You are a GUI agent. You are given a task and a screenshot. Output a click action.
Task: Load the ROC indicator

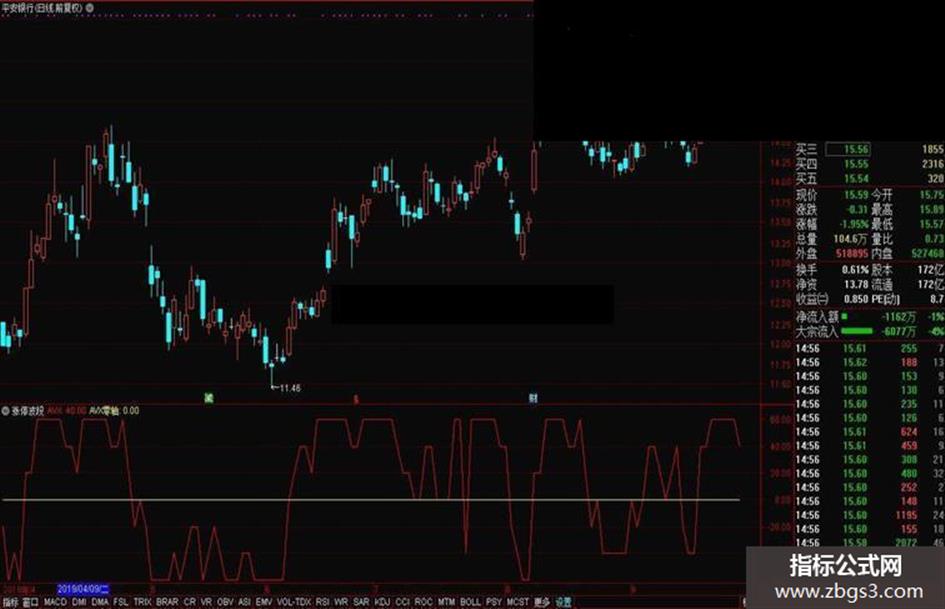click(x=424, y=602)
